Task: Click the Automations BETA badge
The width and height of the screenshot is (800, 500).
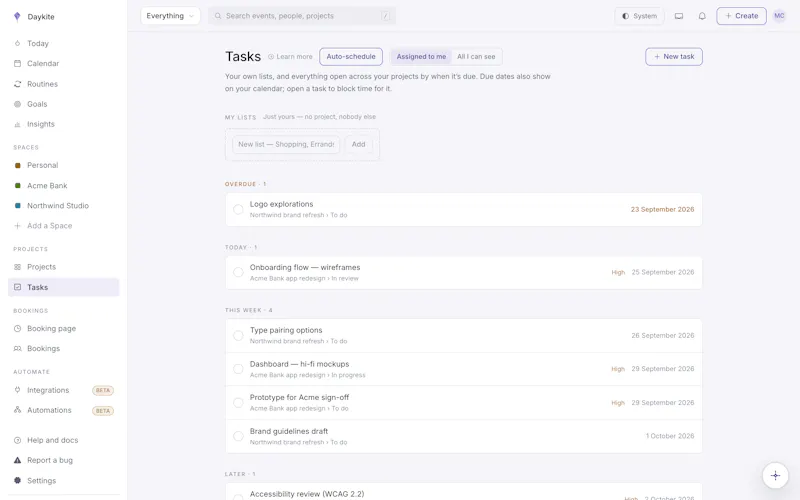Action: click(x=103, y=411)
